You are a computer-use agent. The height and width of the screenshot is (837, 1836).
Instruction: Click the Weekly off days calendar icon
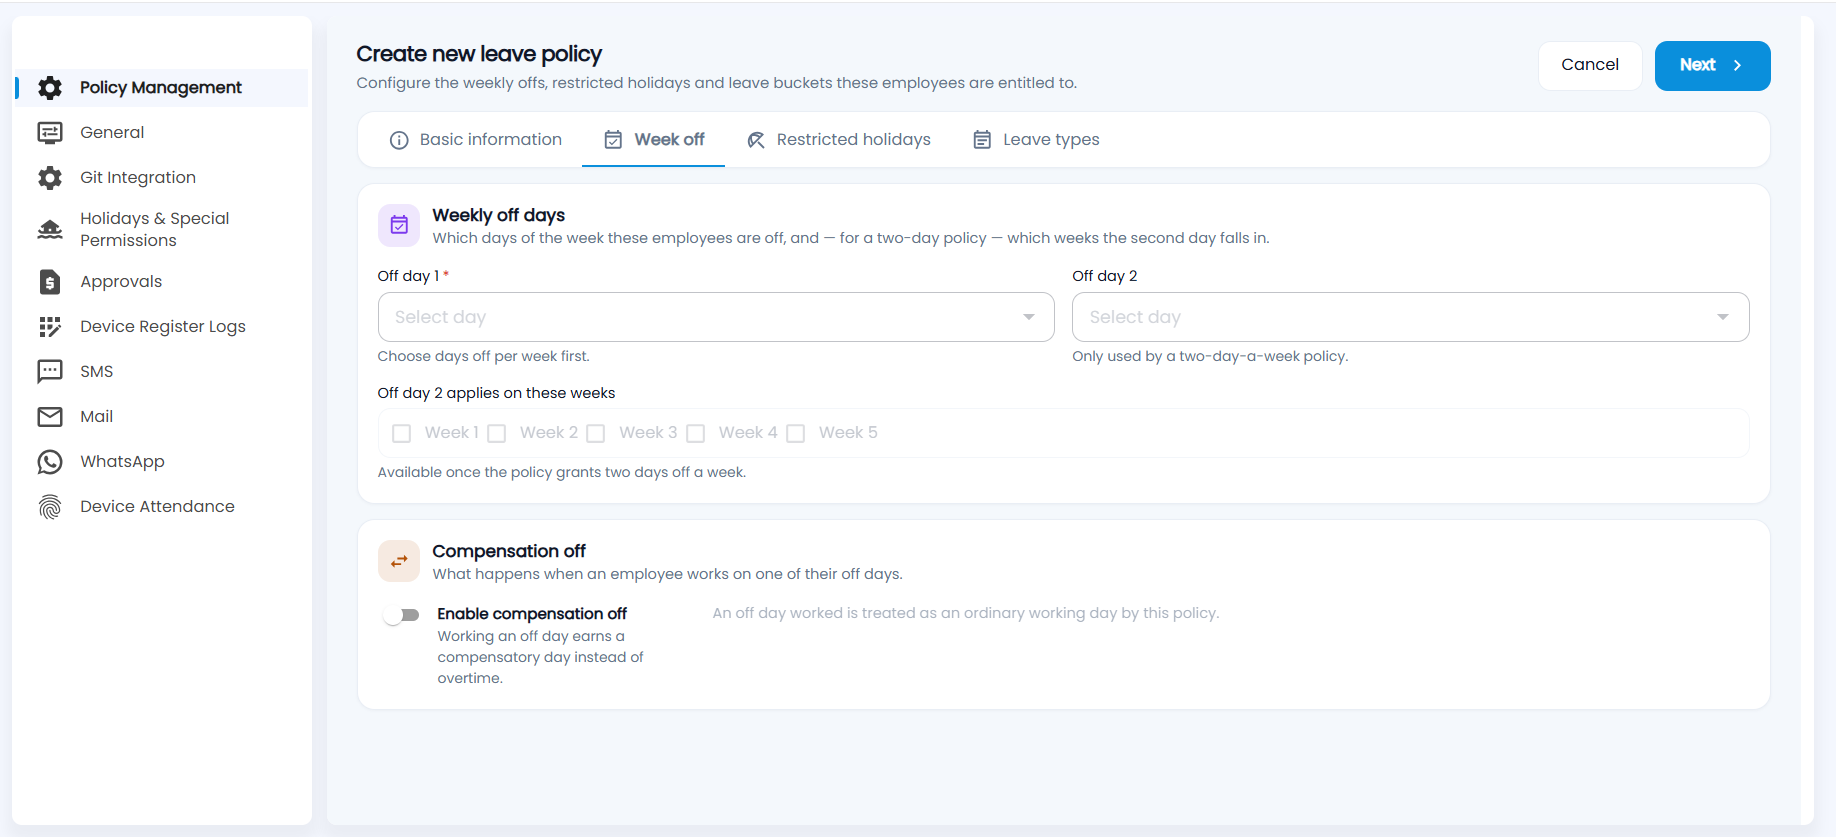[399, 225]
